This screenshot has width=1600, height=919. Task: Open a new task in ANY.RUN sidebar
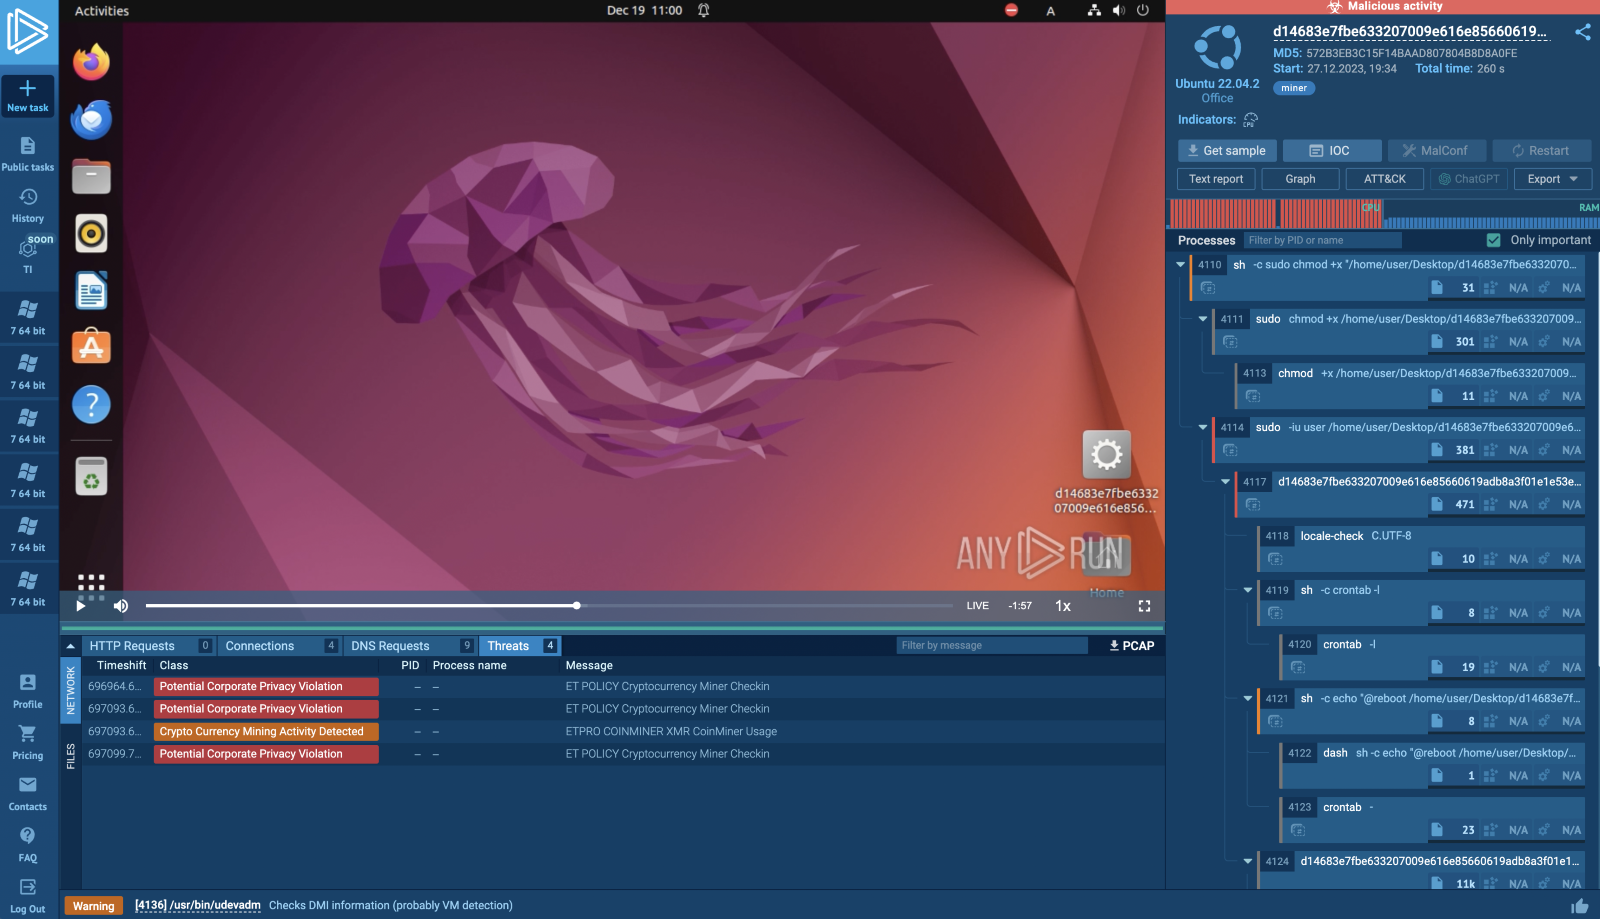28,95
